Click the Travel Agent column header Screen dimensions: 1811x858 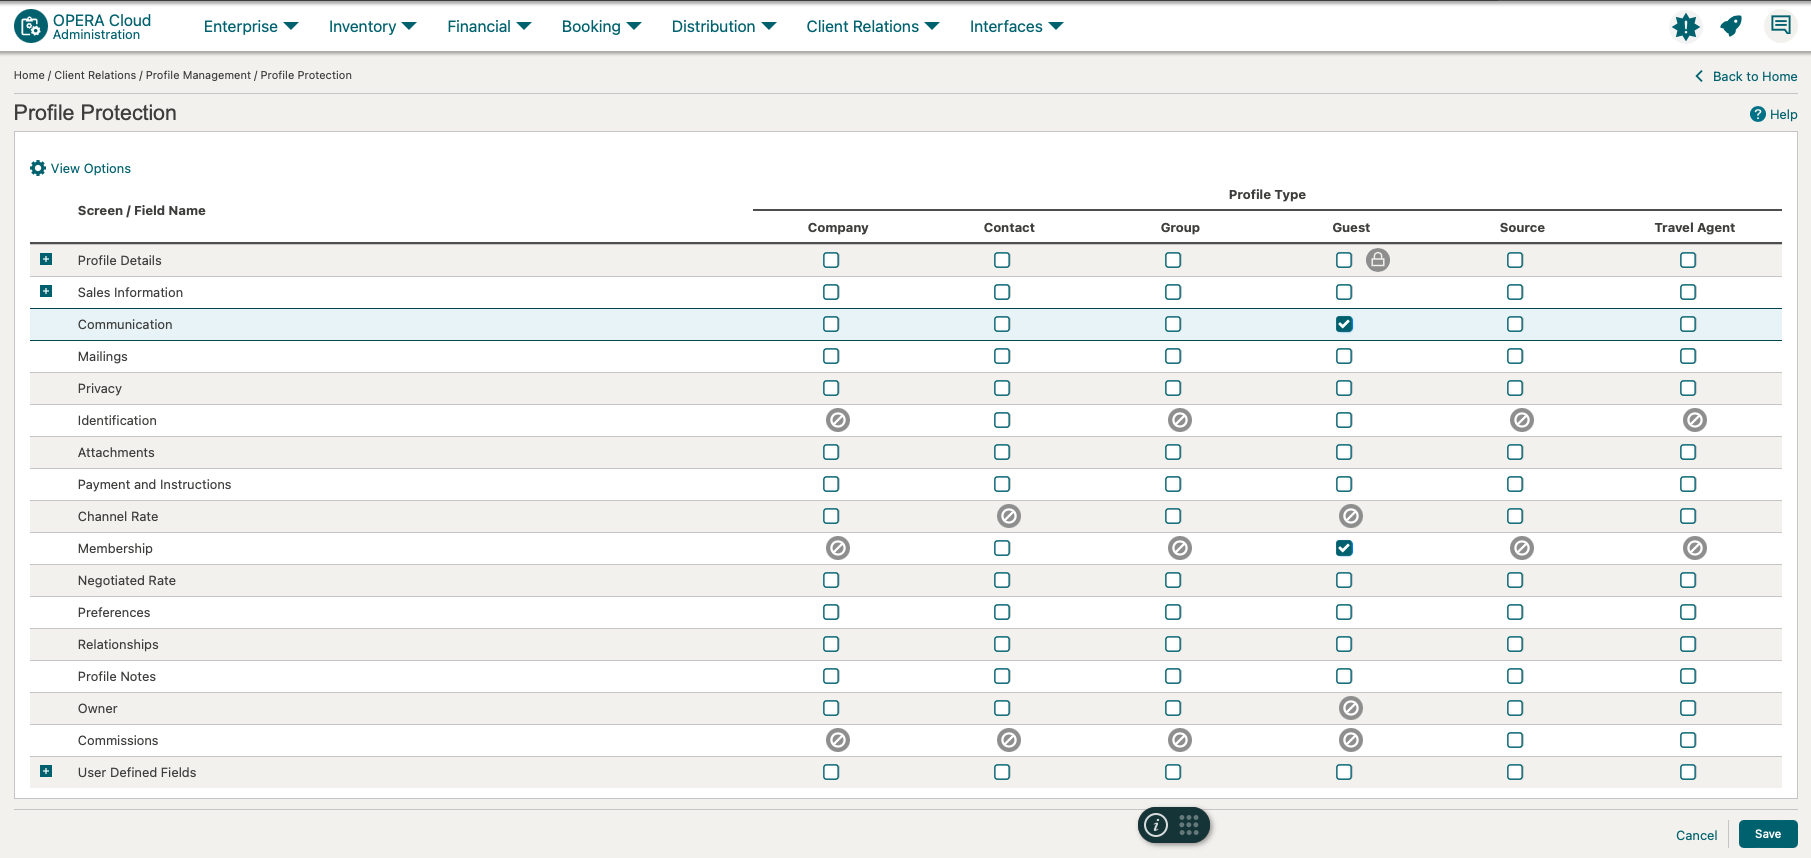point(1694,227)
